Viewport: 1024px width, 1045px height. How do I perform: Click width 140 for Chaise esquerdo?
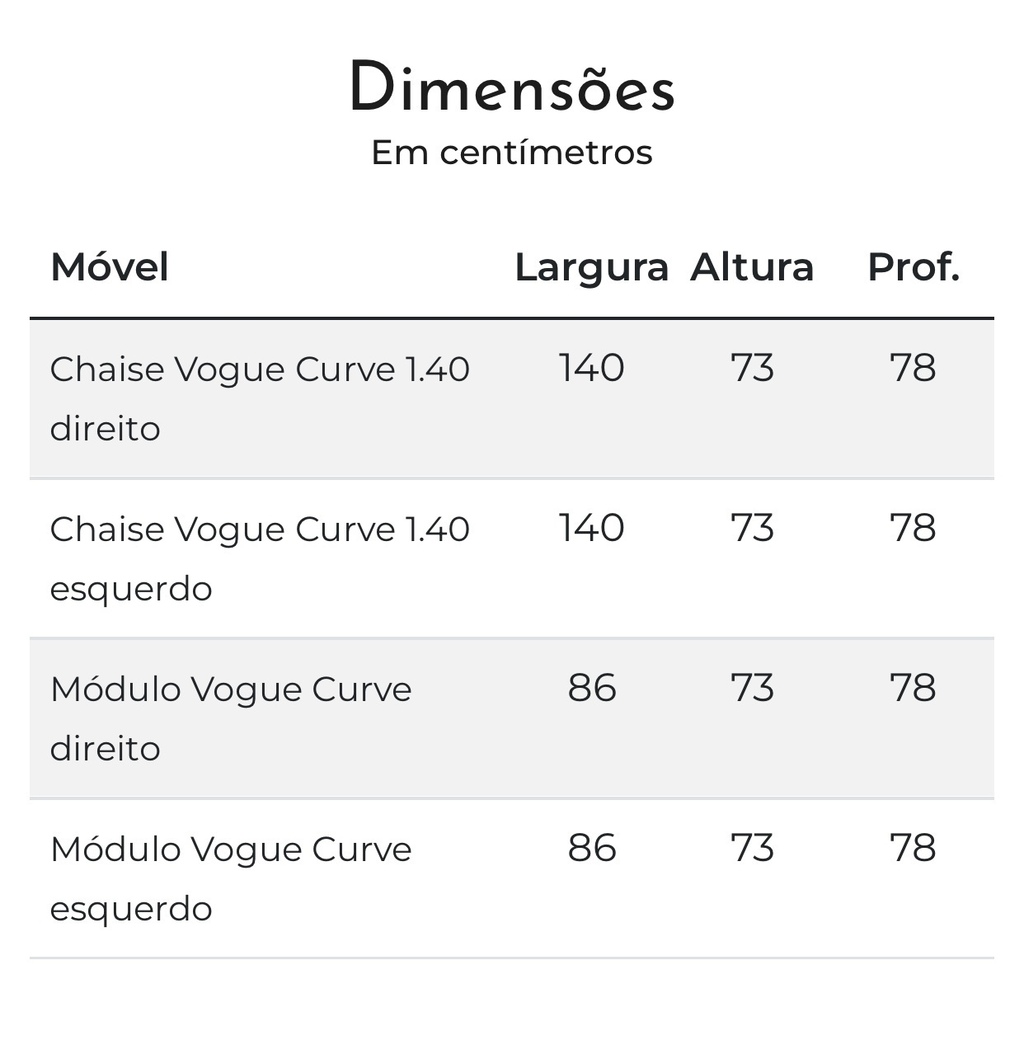(x=591, y=528)
